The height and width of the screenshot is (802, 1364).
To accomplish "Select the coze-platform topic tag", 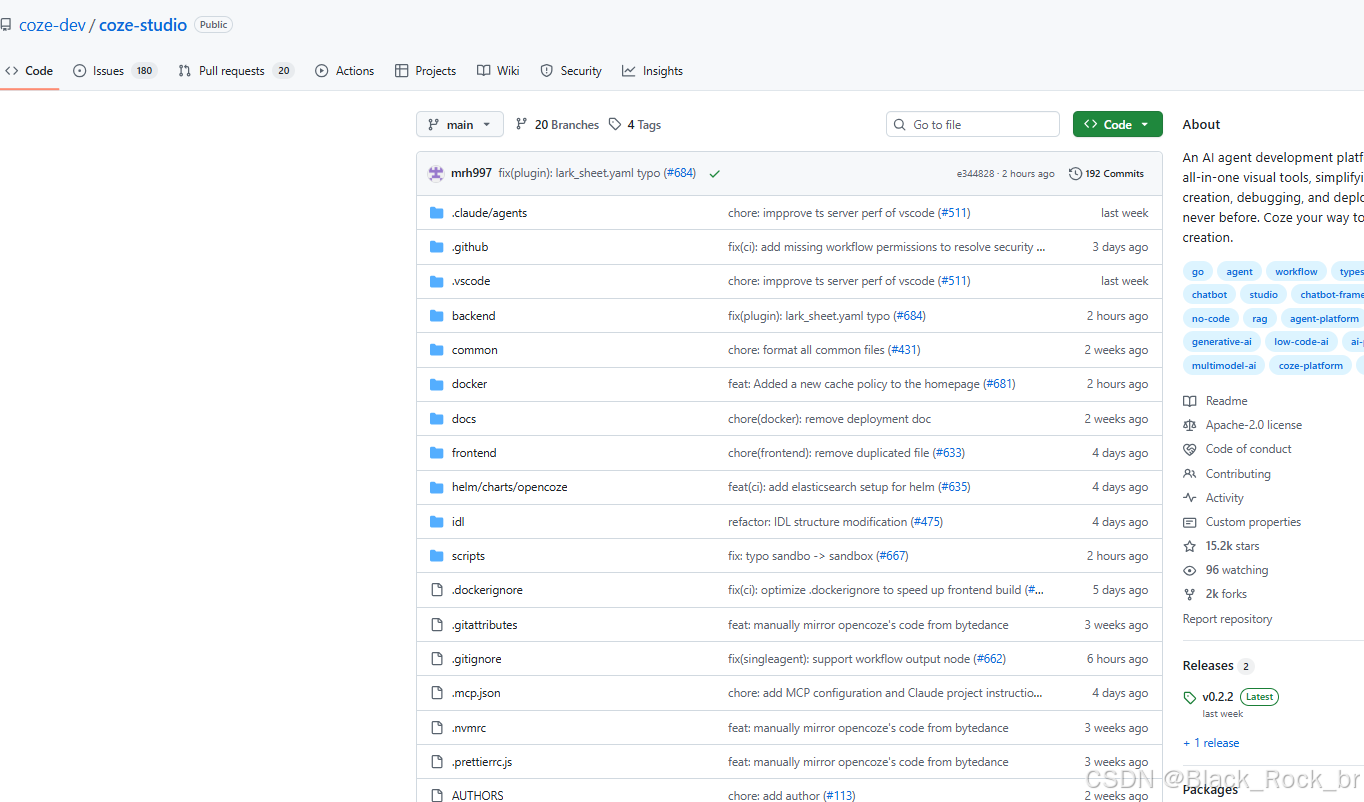I will click(x=1310, y=366).
